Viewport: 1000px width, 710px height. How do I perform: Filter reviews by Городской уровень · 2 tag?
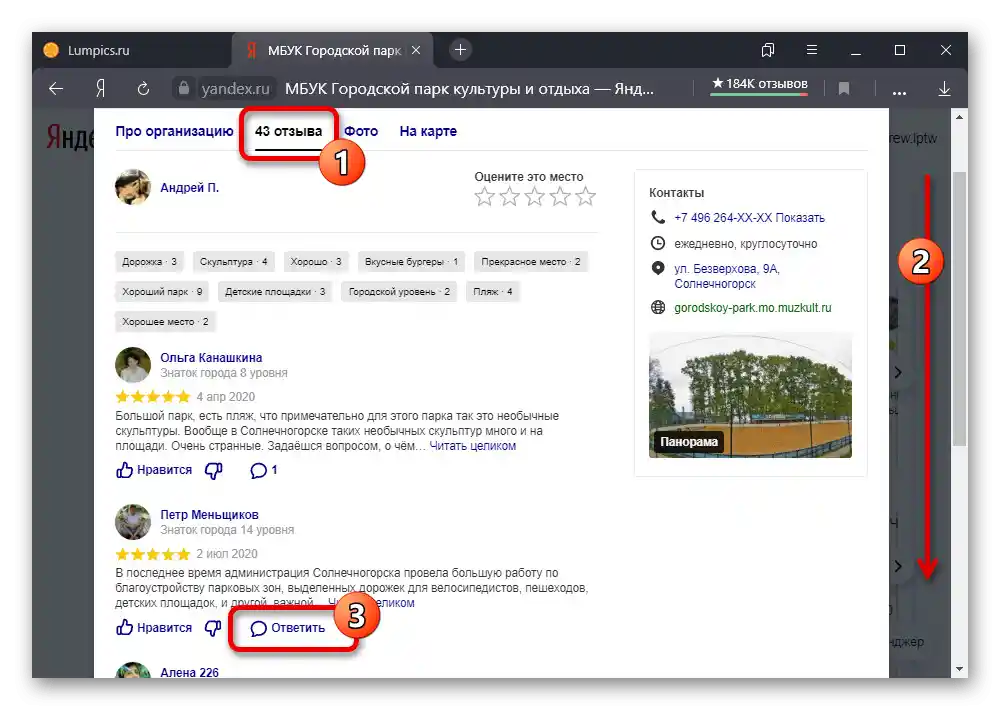click(399, 292)
